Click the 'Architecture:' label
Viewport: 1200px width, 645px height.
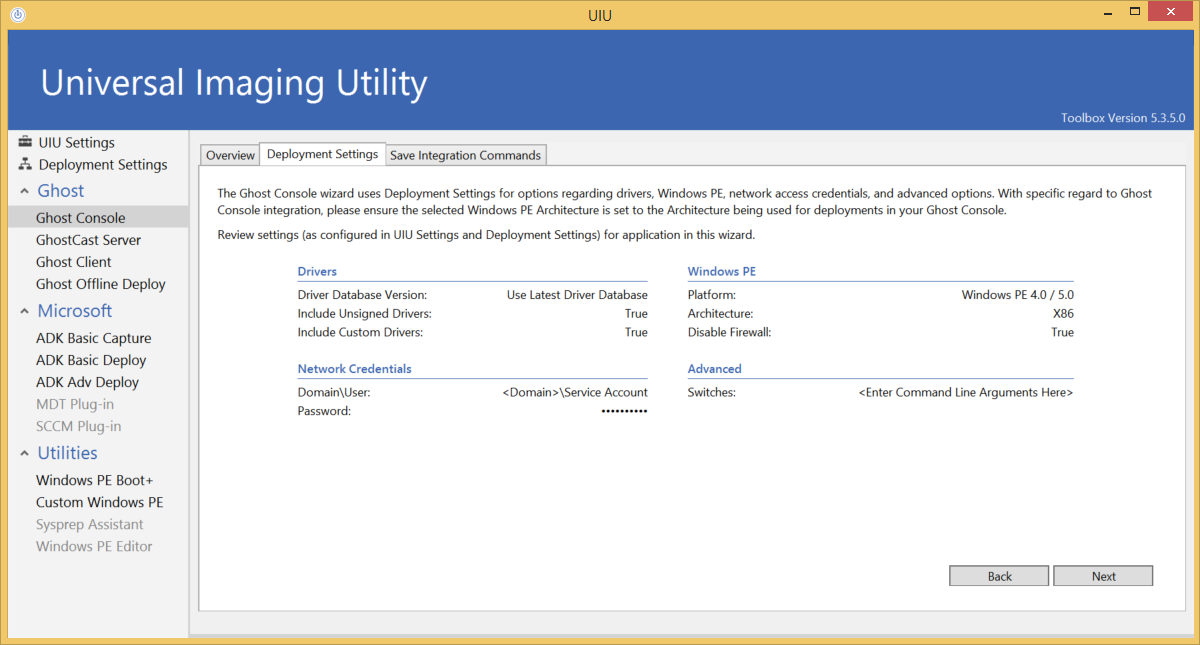coord(720,314)
